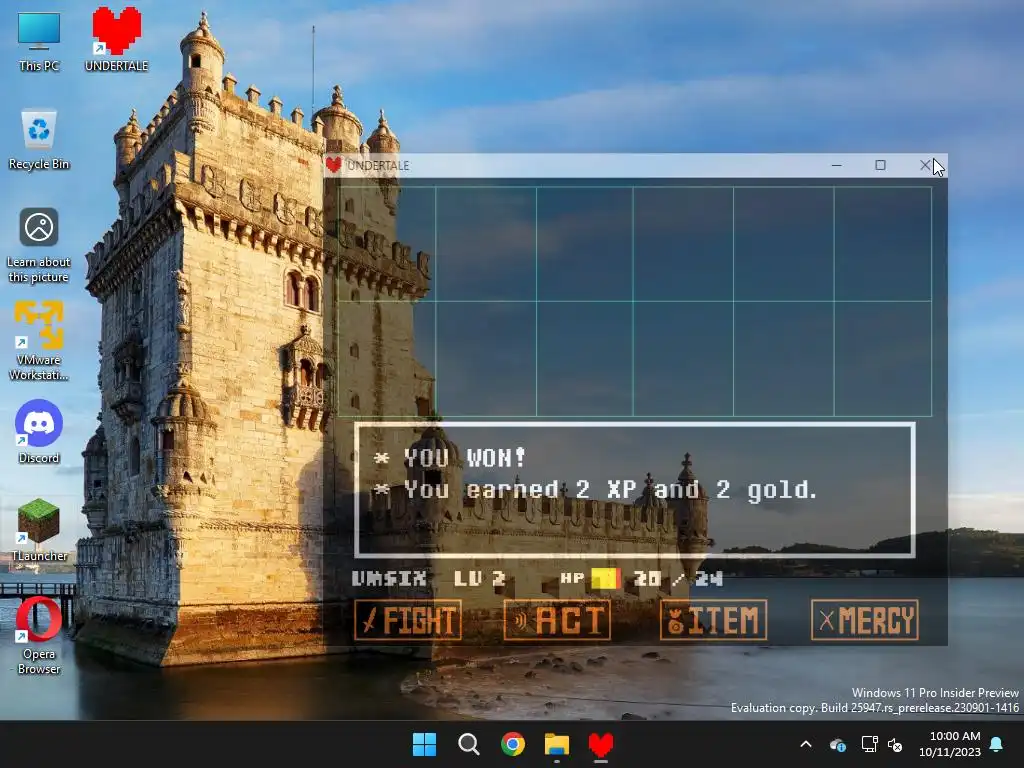Choose the ACT battle option
1024x768 pixels.
click(557, 620)
